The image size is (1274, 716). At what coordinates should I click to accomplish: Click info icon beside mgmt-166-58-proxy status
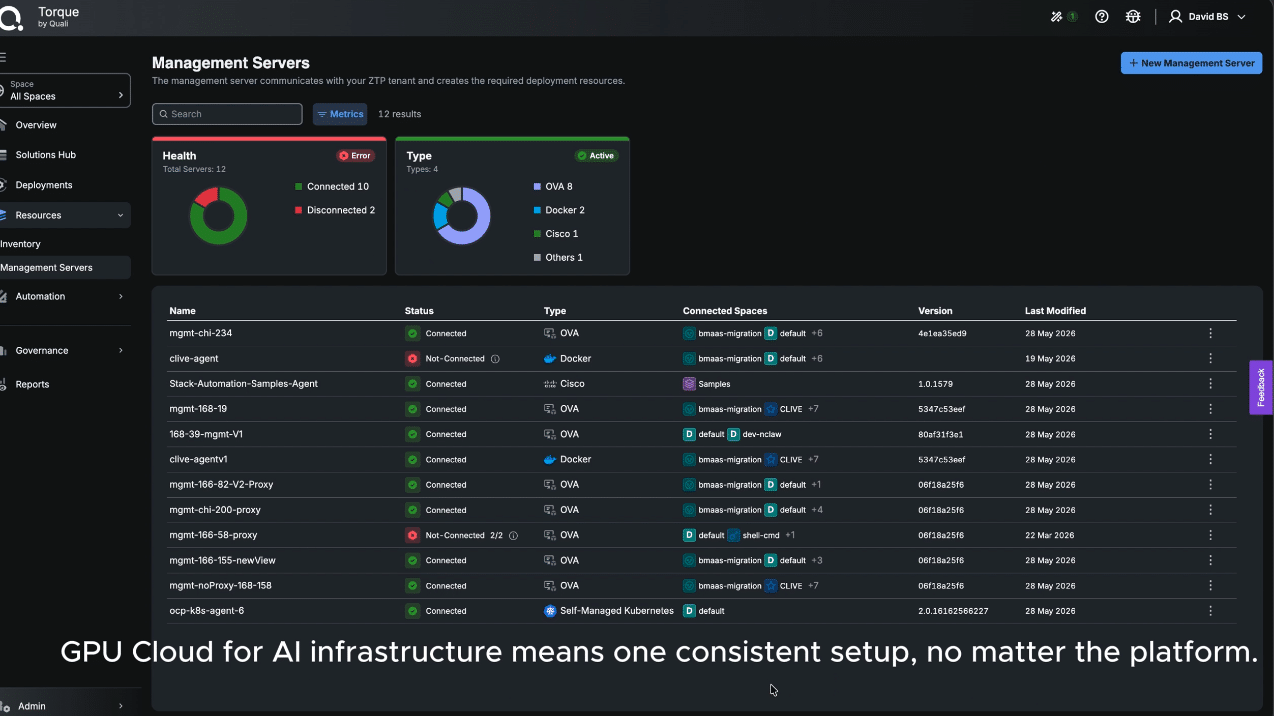coord(513,536)
